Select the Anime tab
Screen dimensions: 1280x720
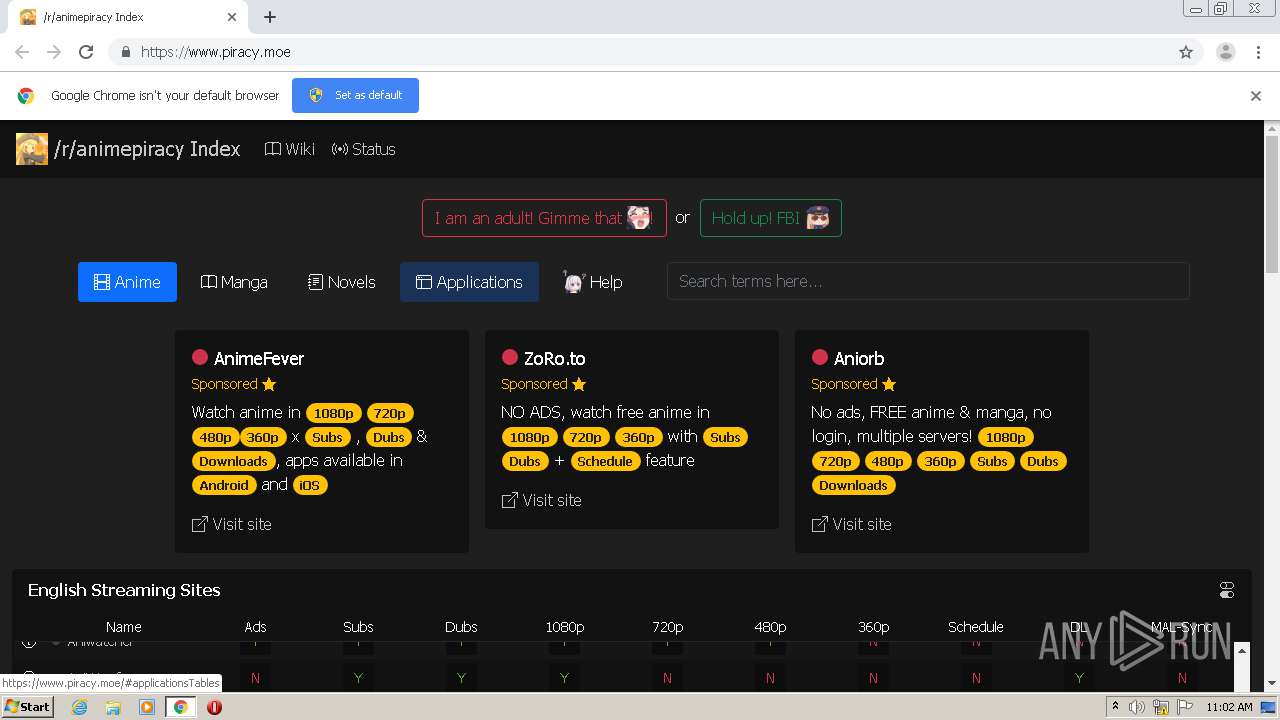coord(127,282)
